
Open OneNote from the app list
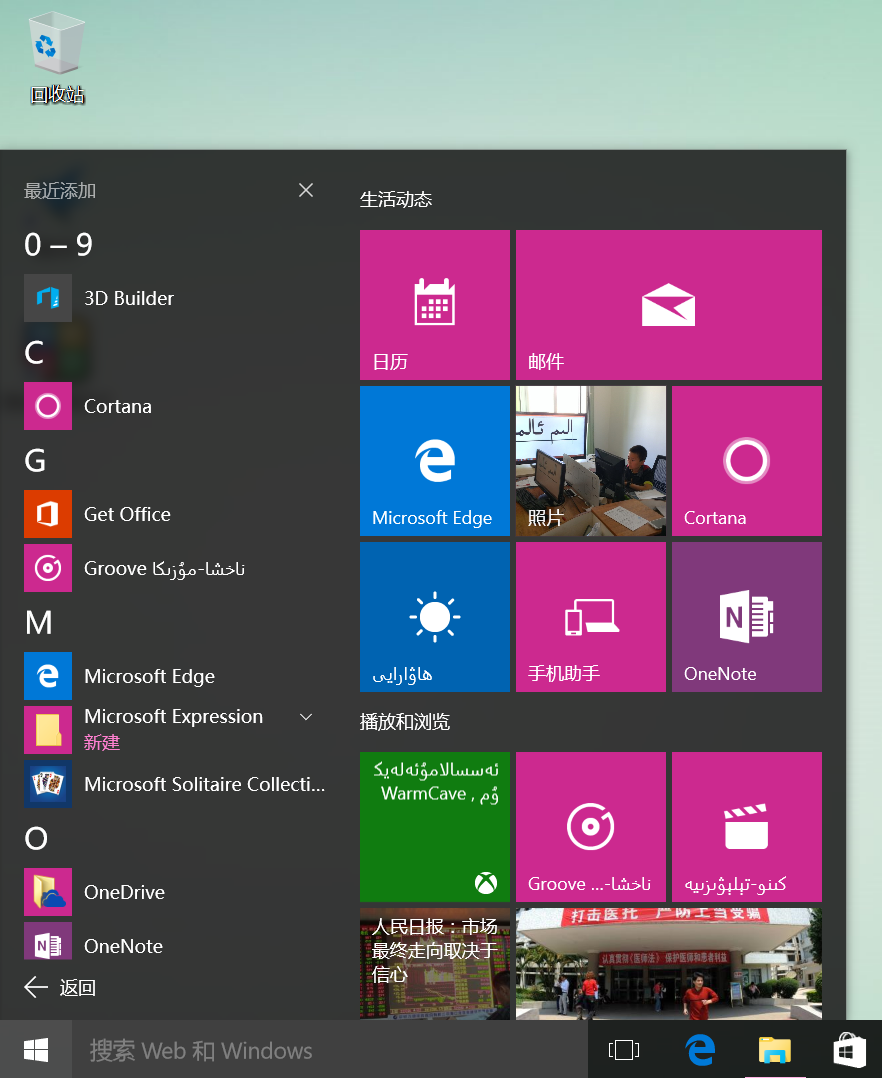[x=175, y=943]
